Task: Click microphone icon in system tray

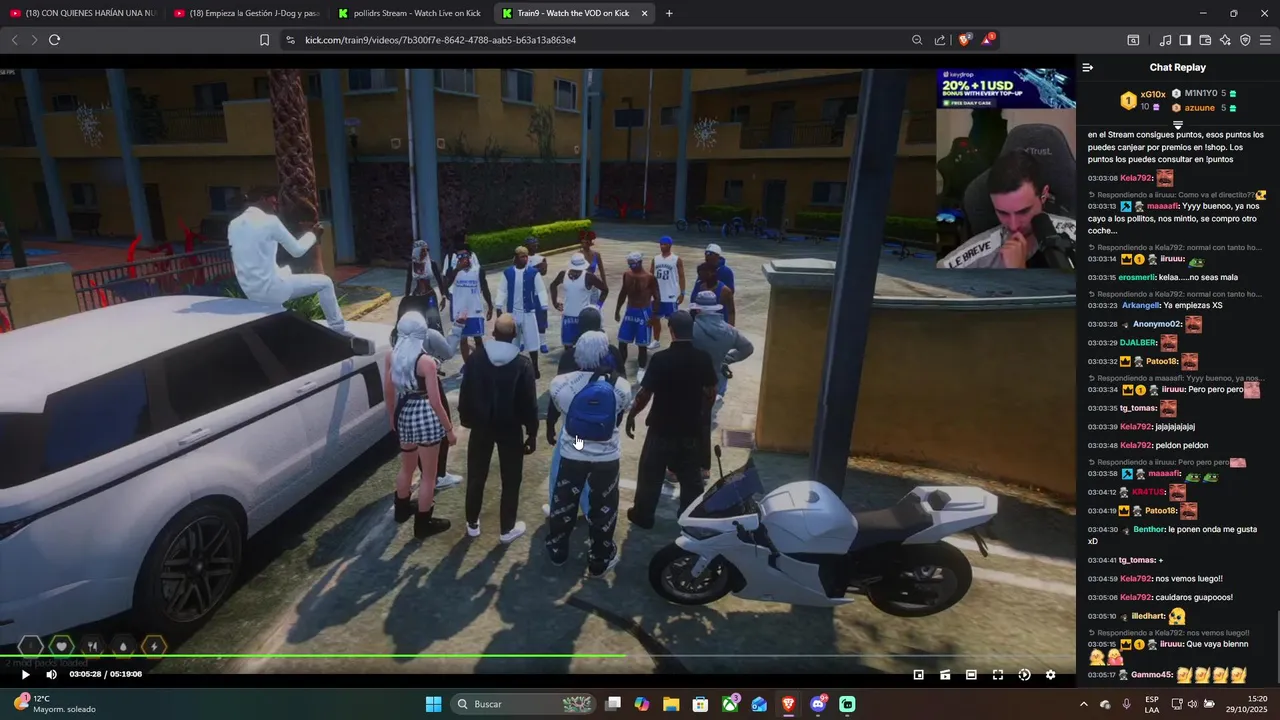Action: pyautogui.click(x=1127, y=704)
